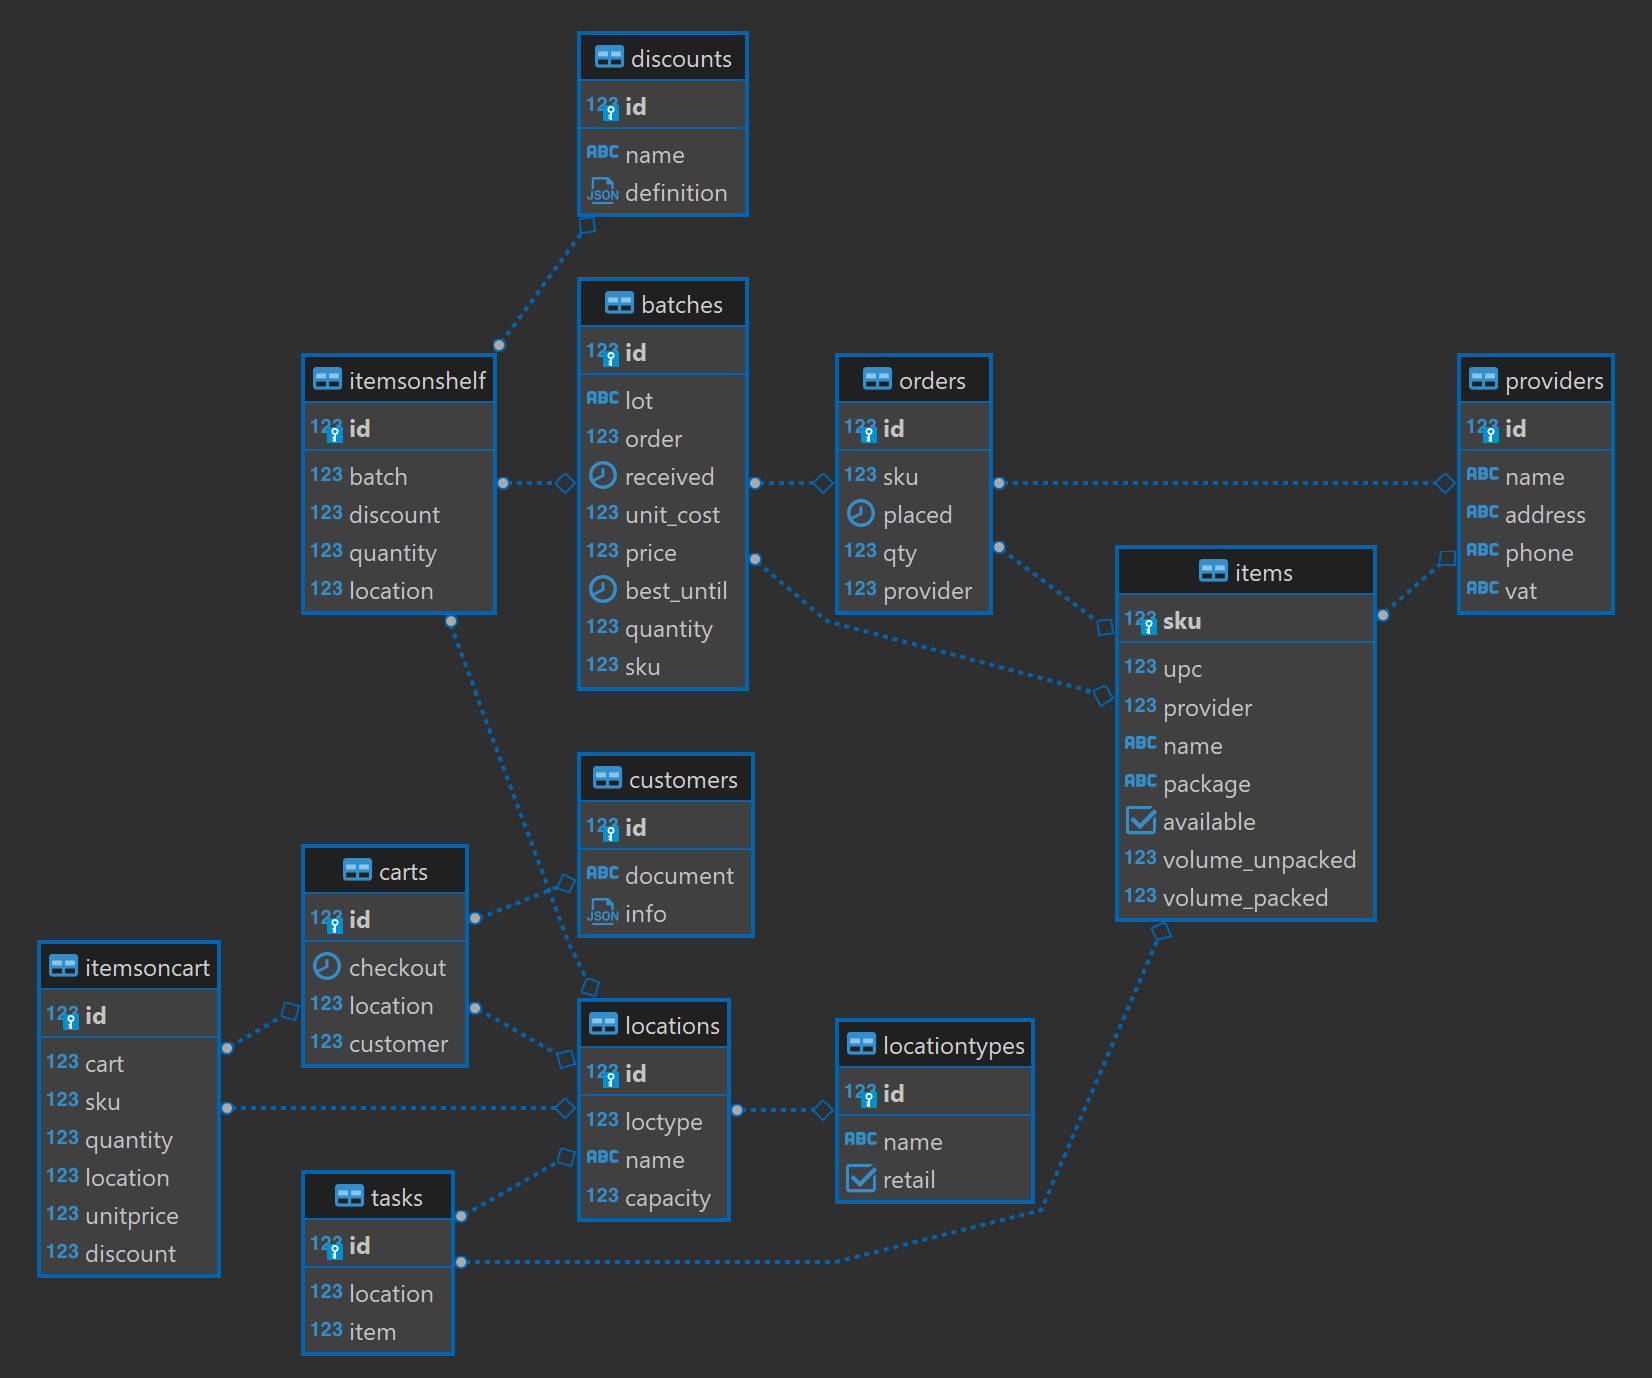Image resolution: width=1652 pixels, height=1378 pixels.
Task: Click the customers table icon
Action: coord(607,778)
